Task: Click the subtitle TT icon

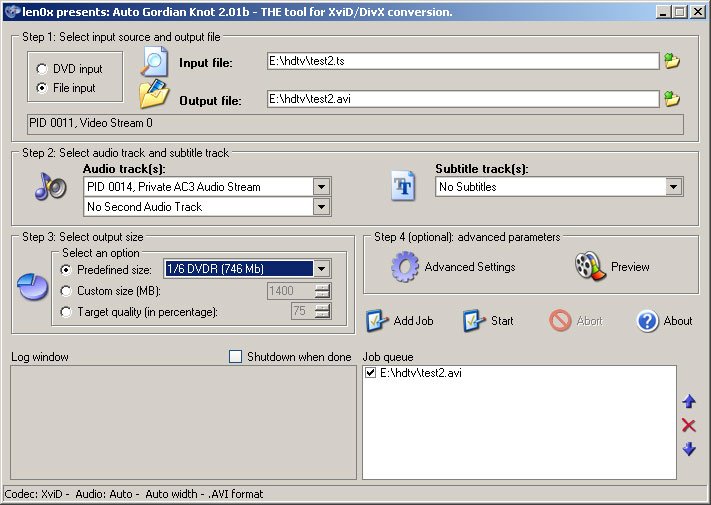Action: point(403,186)
